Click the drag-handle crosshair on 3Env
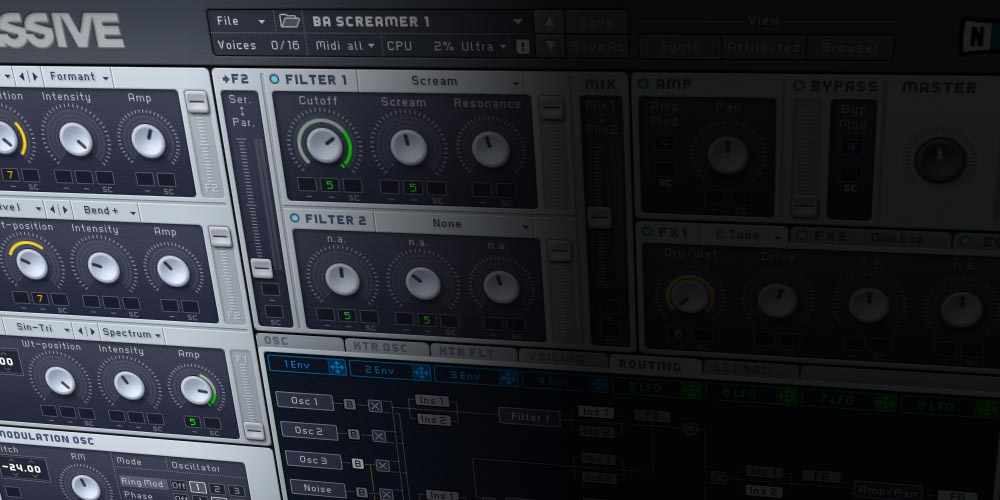Screen dimensions: 1000x500 coord(508,377)
